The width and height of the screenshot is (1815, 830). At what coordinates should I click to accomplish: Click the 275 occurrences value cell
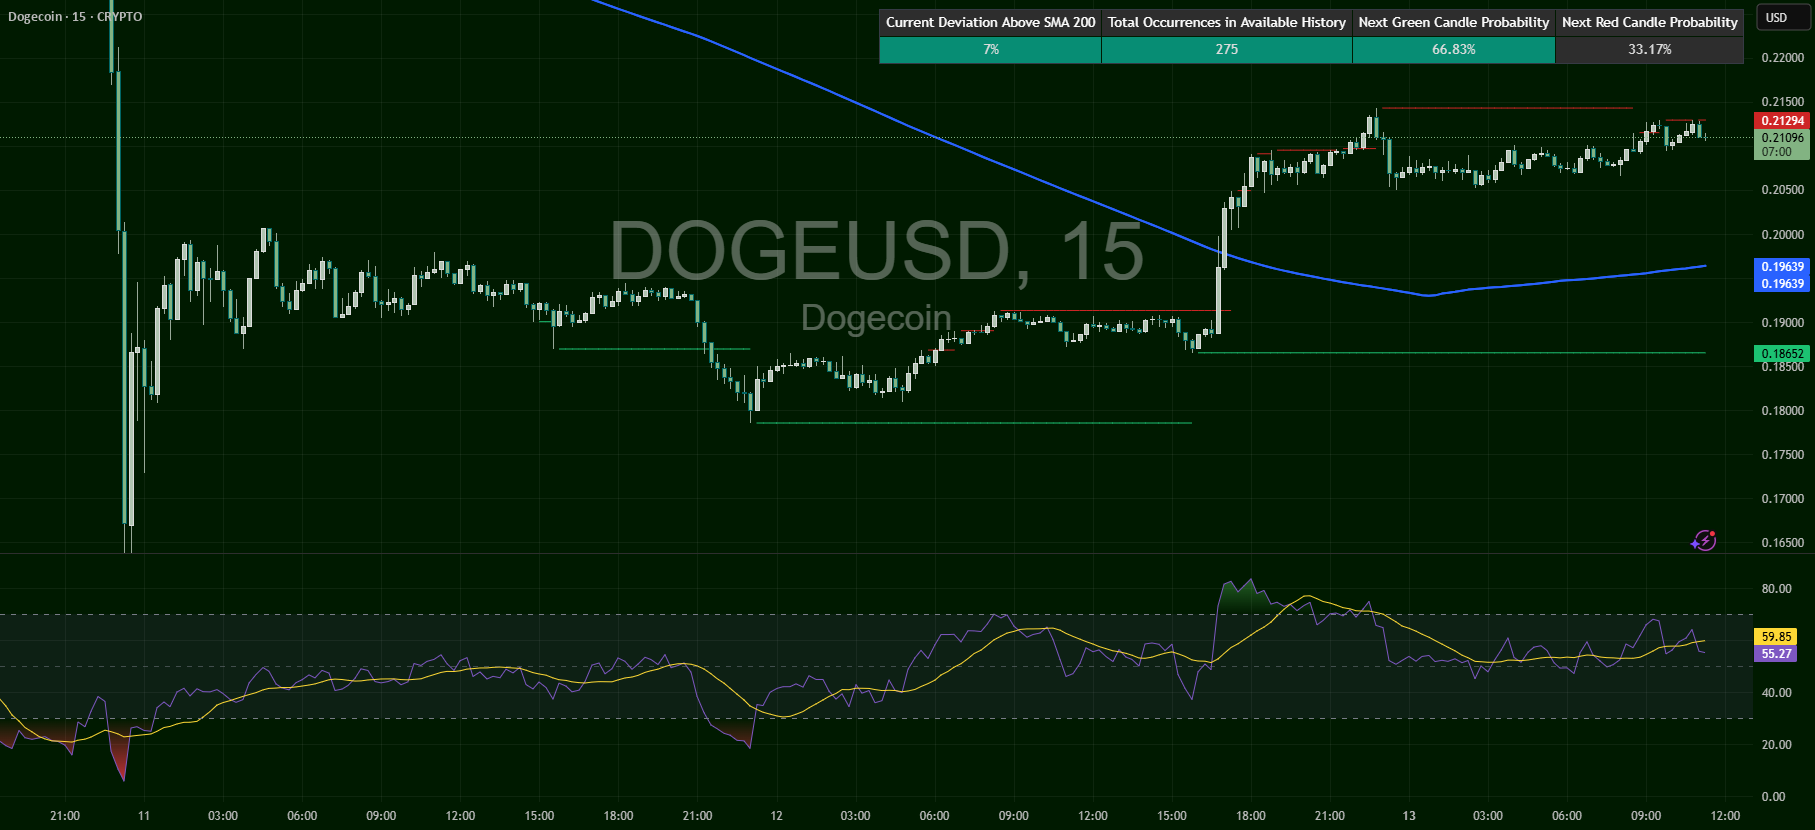pos(1226,49)
